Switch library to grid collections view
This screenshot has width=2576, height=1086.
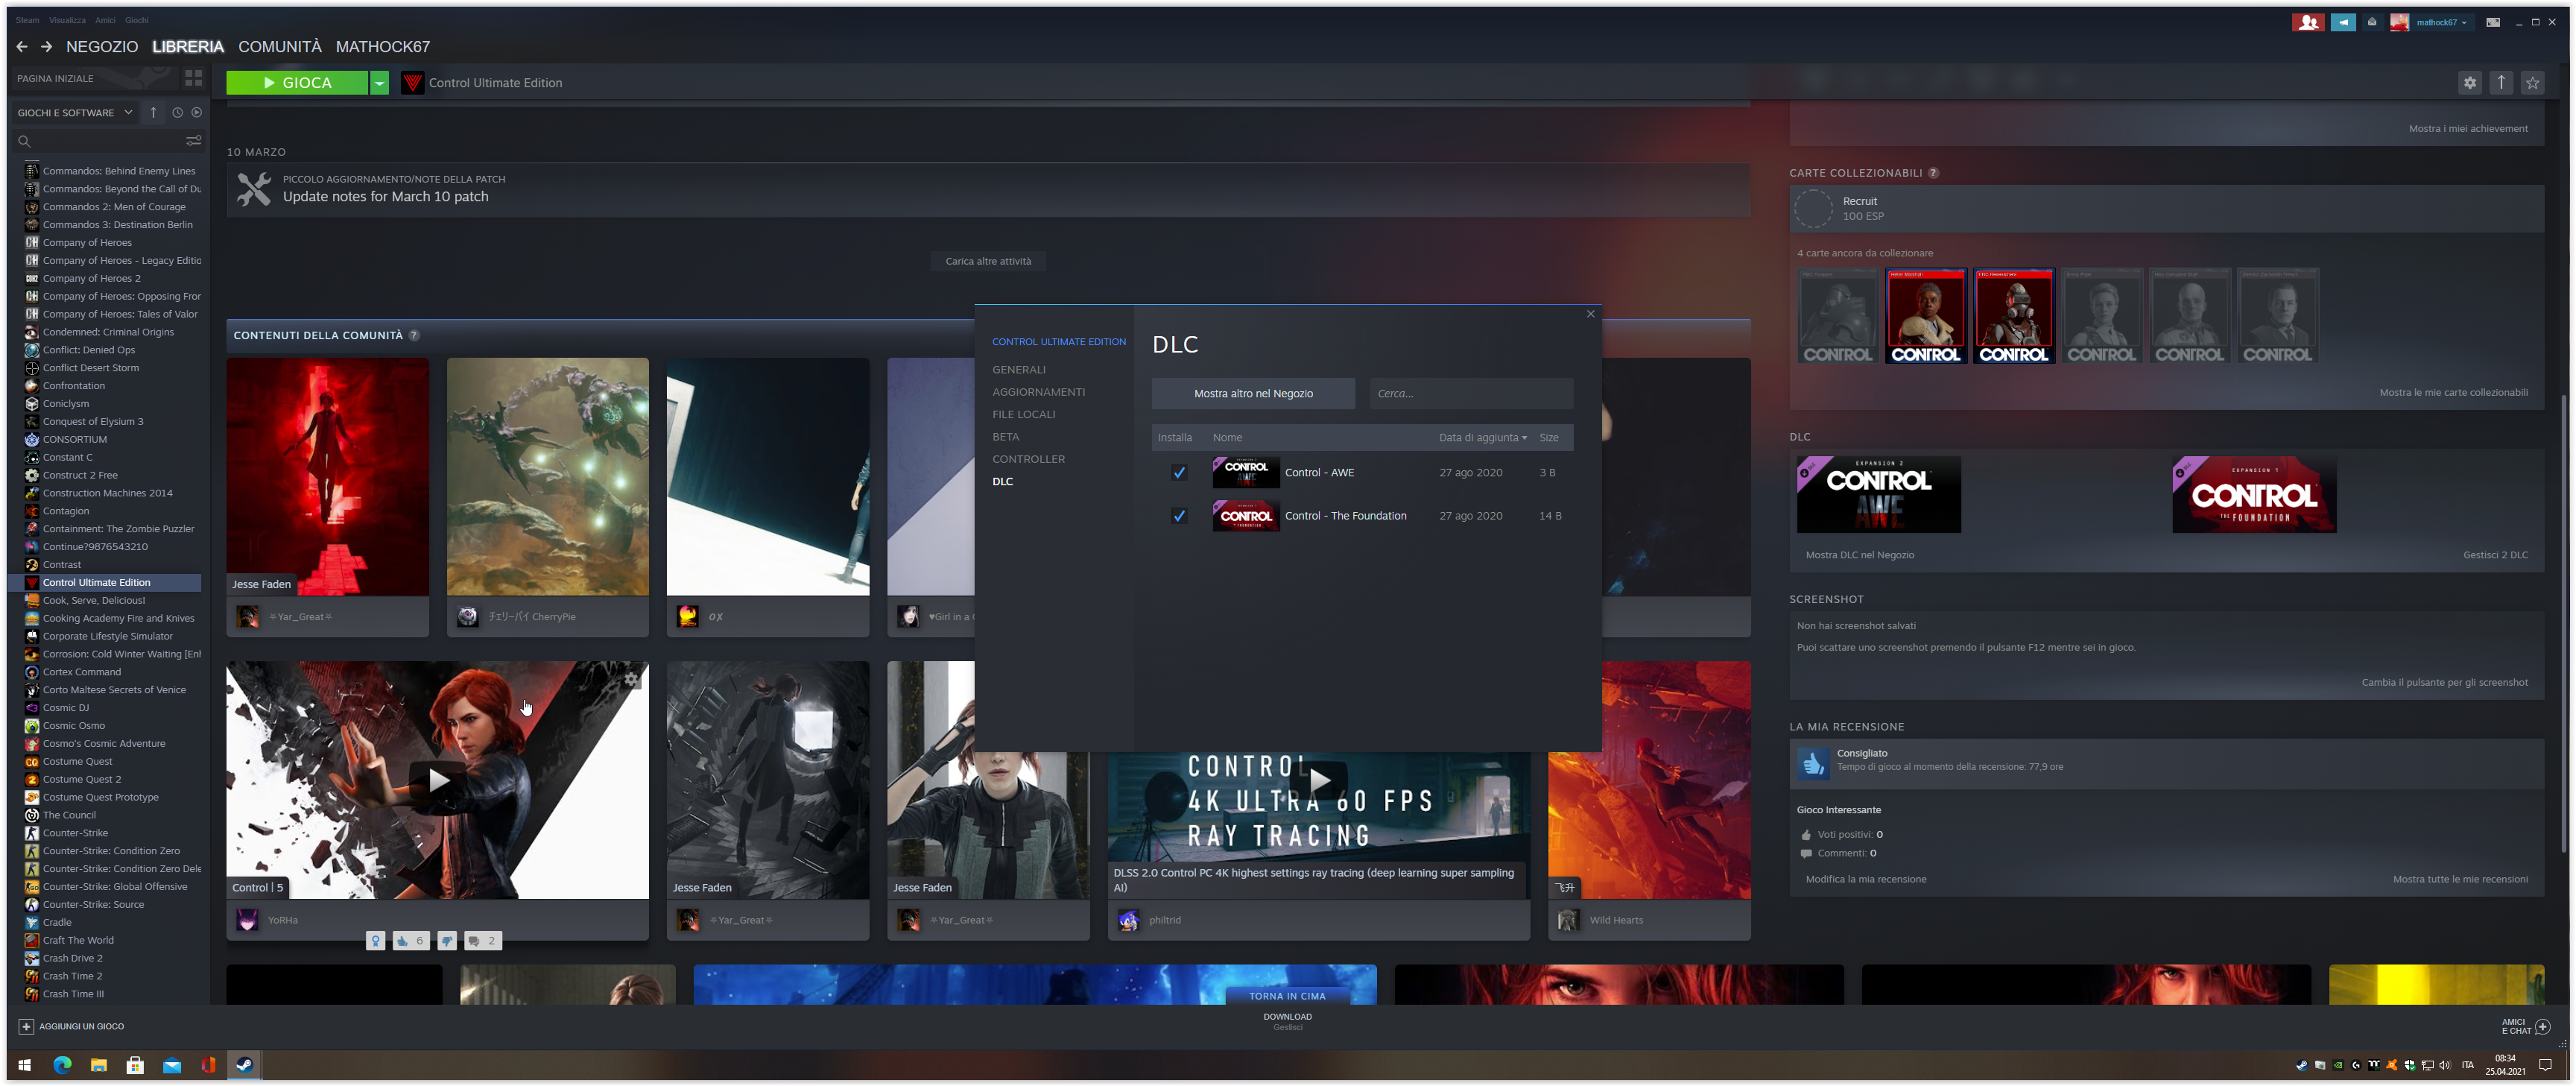[x=193, y=78]
